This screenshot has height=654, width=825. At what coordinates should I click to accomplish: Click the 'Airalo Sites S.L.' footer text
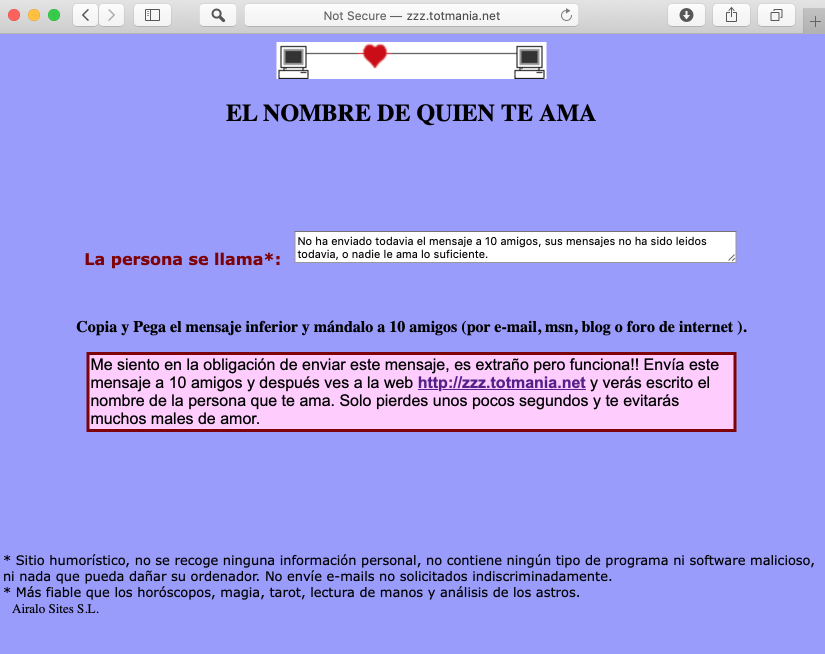pos(55,609)
